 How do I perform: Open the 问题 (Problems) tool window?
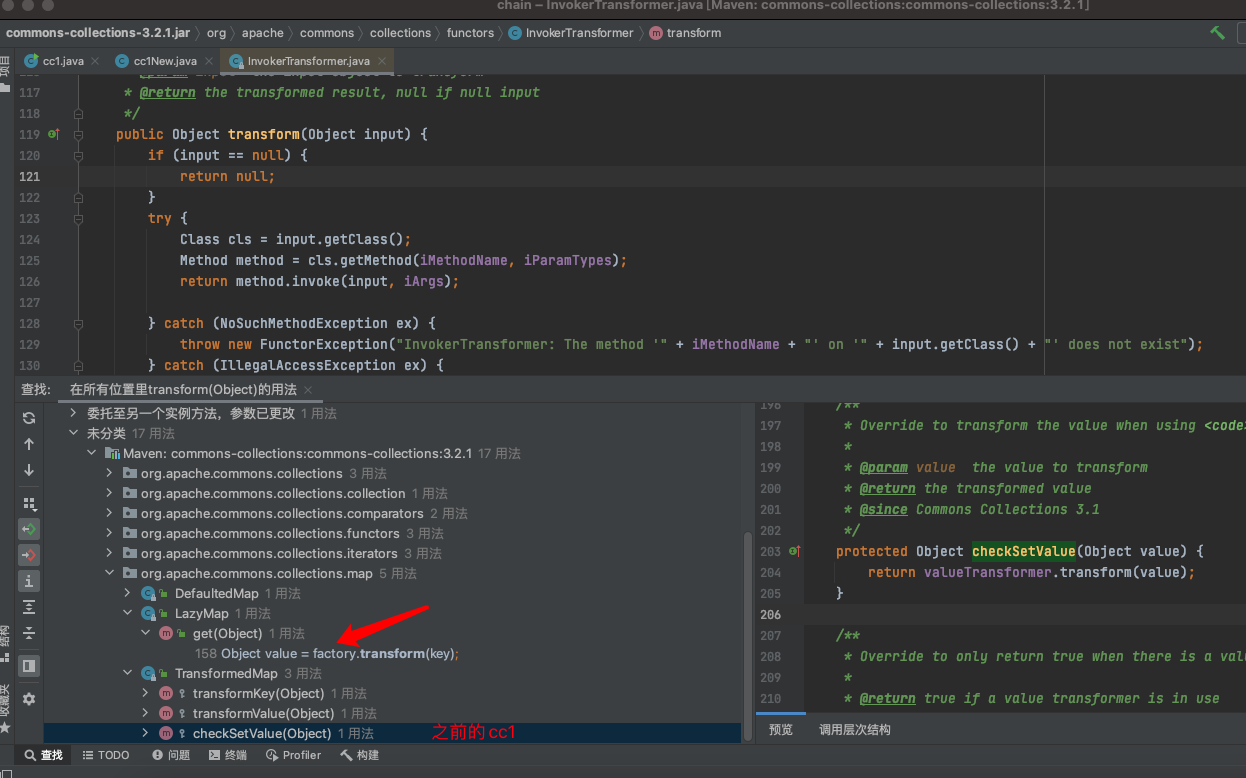[169, 755]
